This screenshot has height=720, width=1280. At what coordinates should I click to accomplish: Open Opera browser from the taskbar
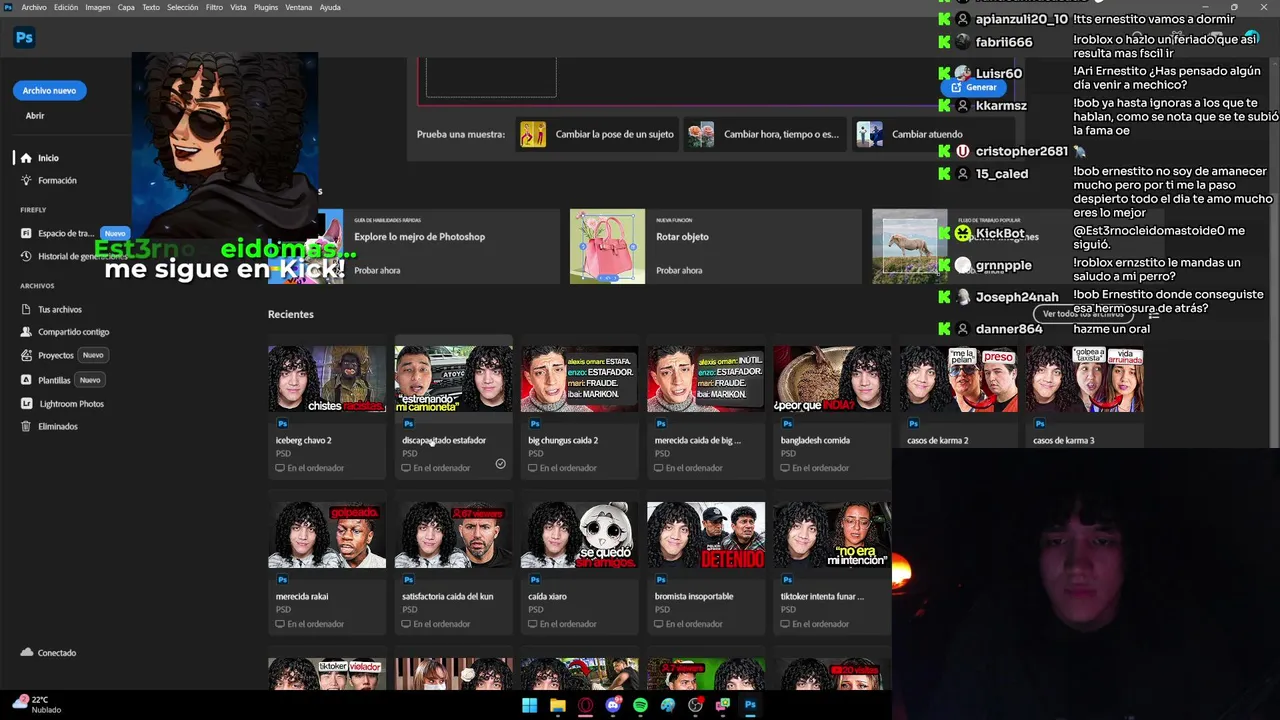click(x=586, y=705)
